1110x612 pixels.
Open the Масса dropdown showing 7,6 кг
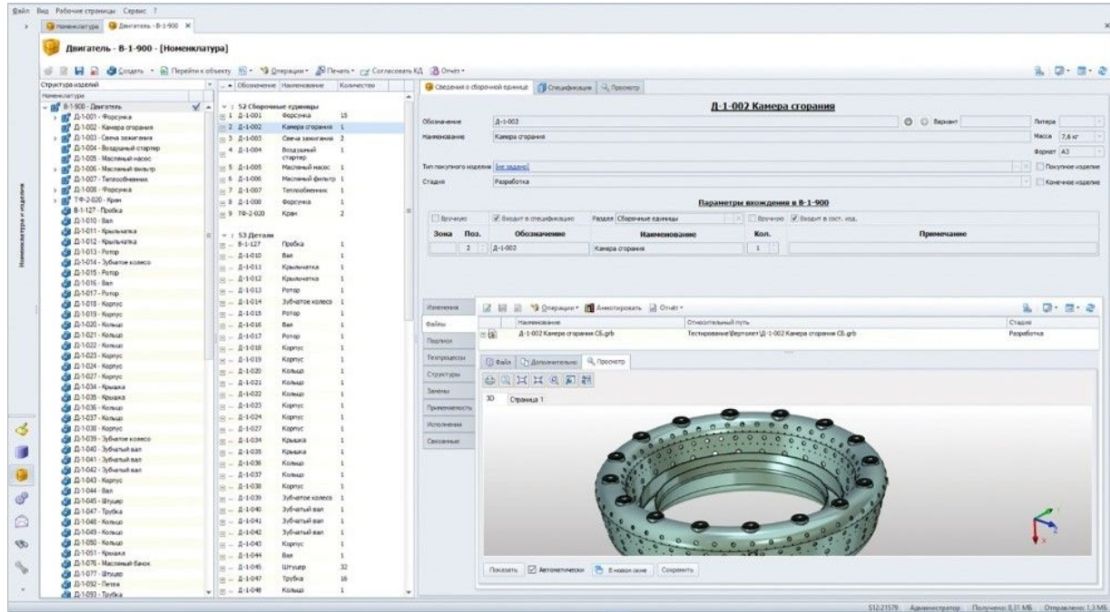(1099, 136)
